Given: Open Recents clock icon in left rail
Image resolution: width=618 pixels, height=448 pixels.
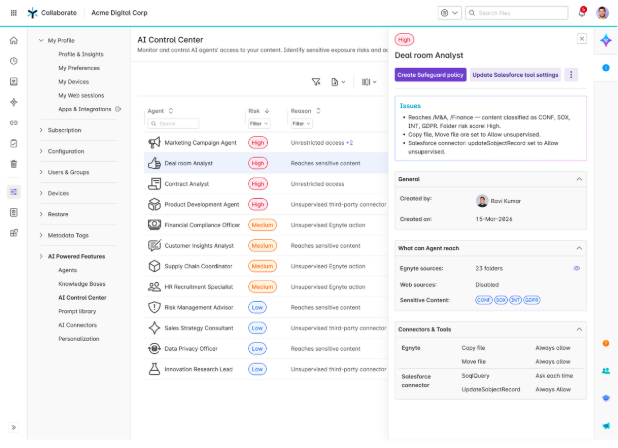Looking at the screenshot, I should pyautogui.click(x=14, y=61).
